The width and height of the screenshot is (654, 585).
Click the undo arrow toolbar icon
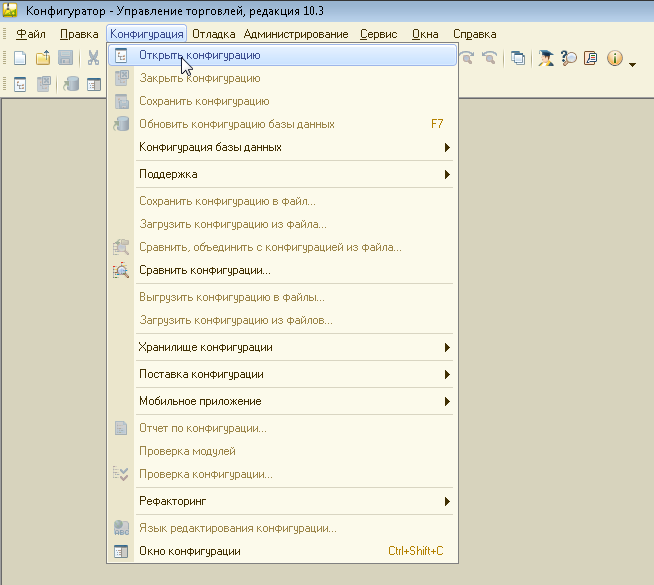tap(490, 58)
